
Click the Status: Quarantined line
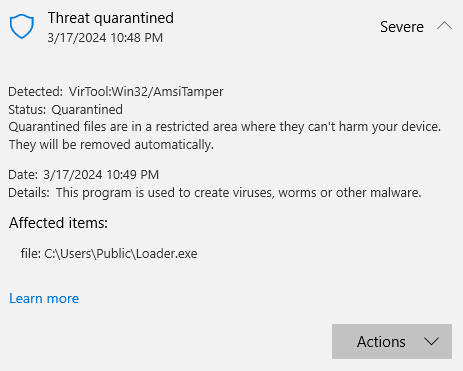[65, 109]
